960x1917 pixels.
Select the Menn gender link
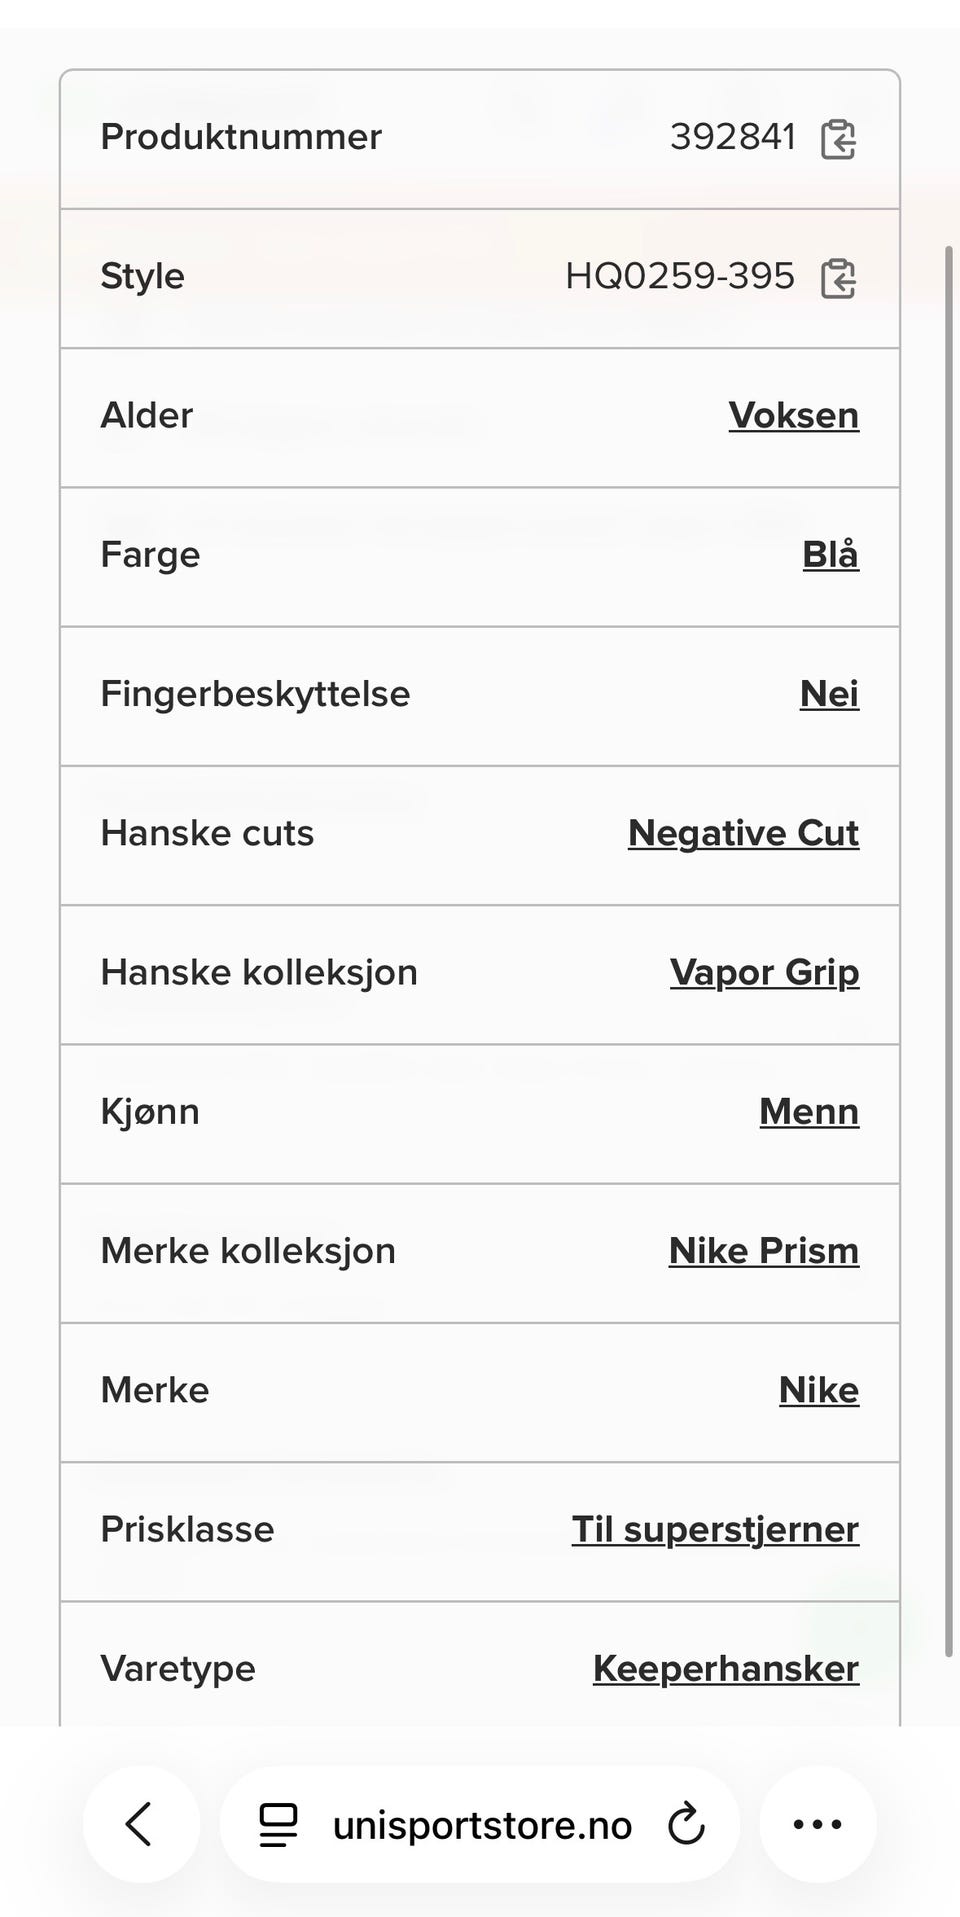[809, 1111]
